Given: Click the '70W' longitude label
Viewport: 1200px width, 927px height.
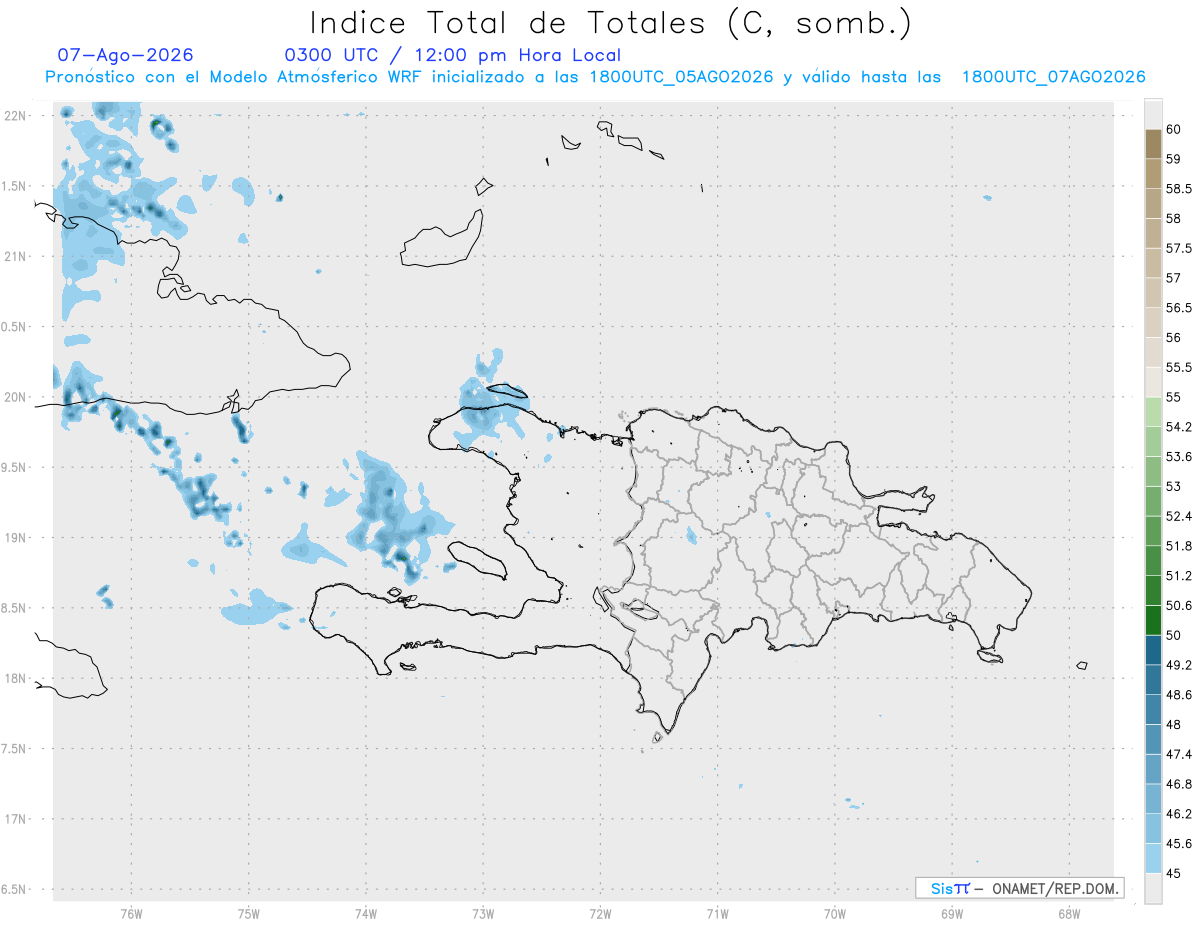Looking at the screenshot, I should tap(835, 913).
